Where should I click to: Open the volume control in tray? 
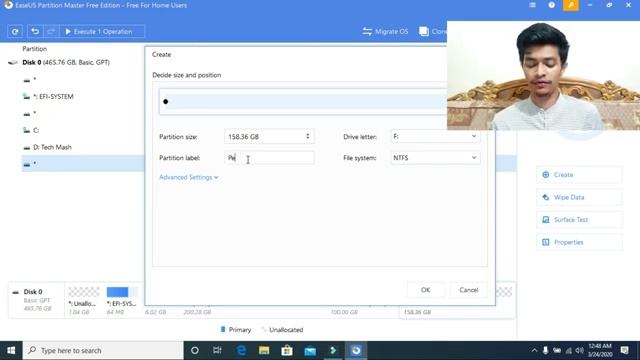click(x=580, y=351)
